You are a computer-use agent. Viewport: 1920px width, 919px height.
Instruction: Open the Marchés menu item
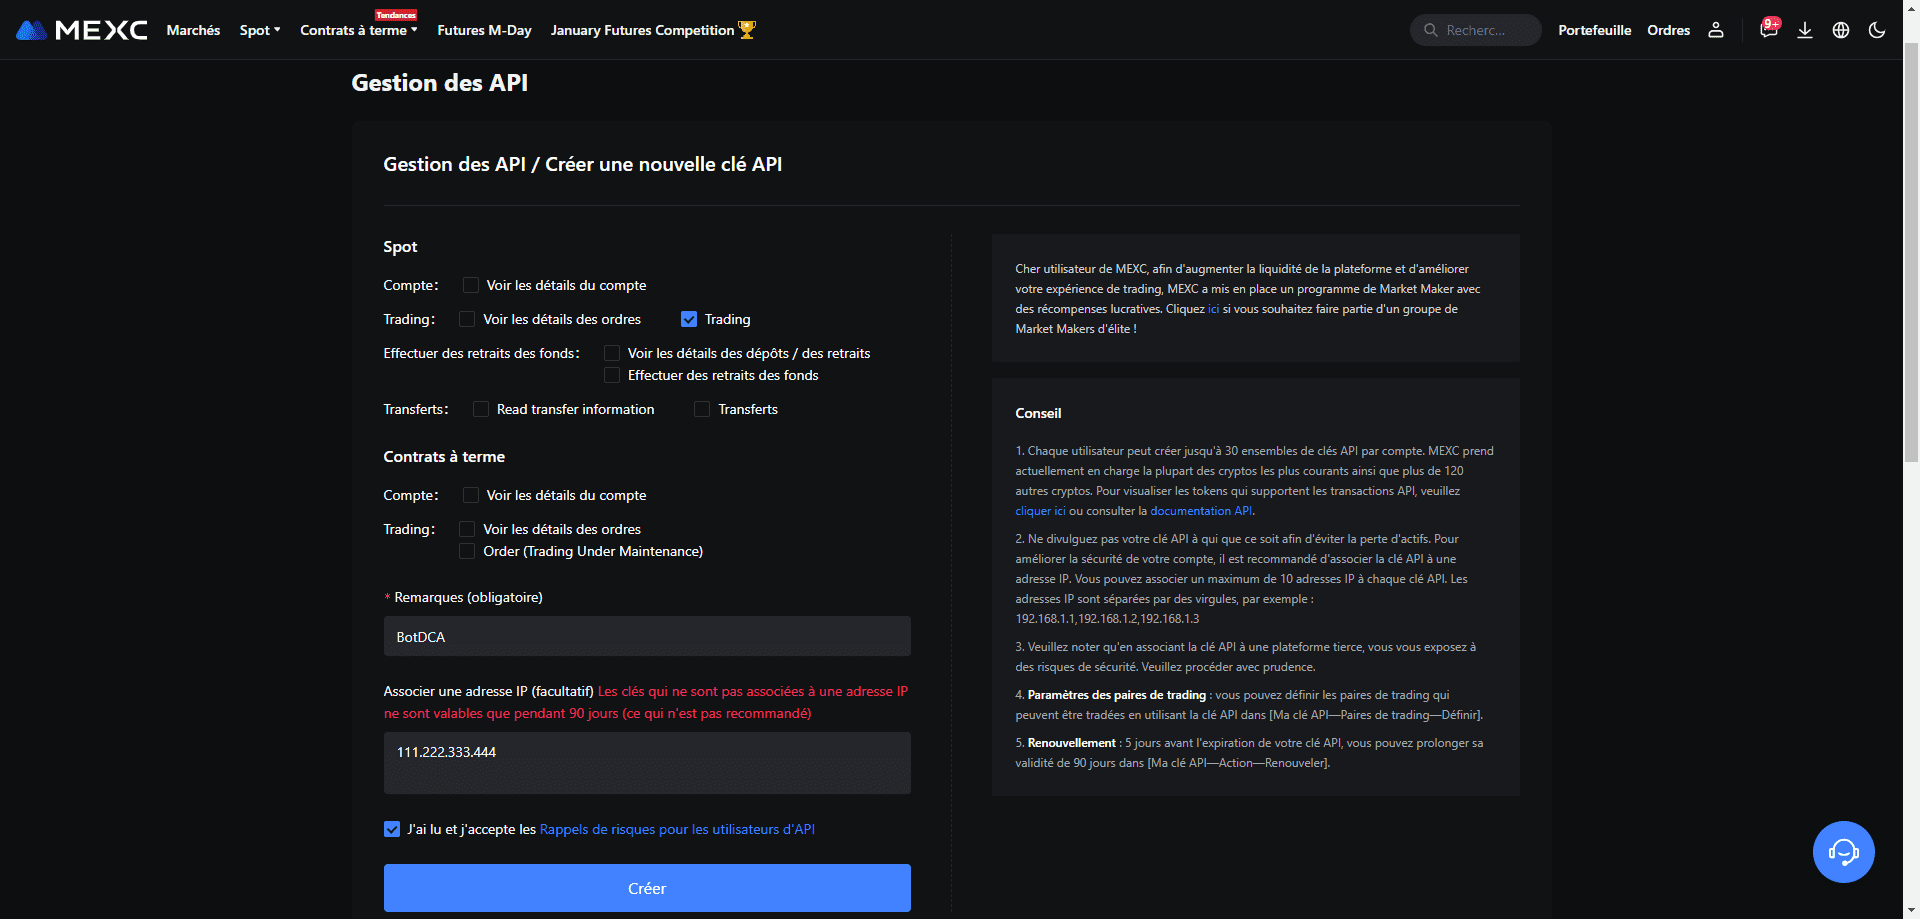(193, 30)
